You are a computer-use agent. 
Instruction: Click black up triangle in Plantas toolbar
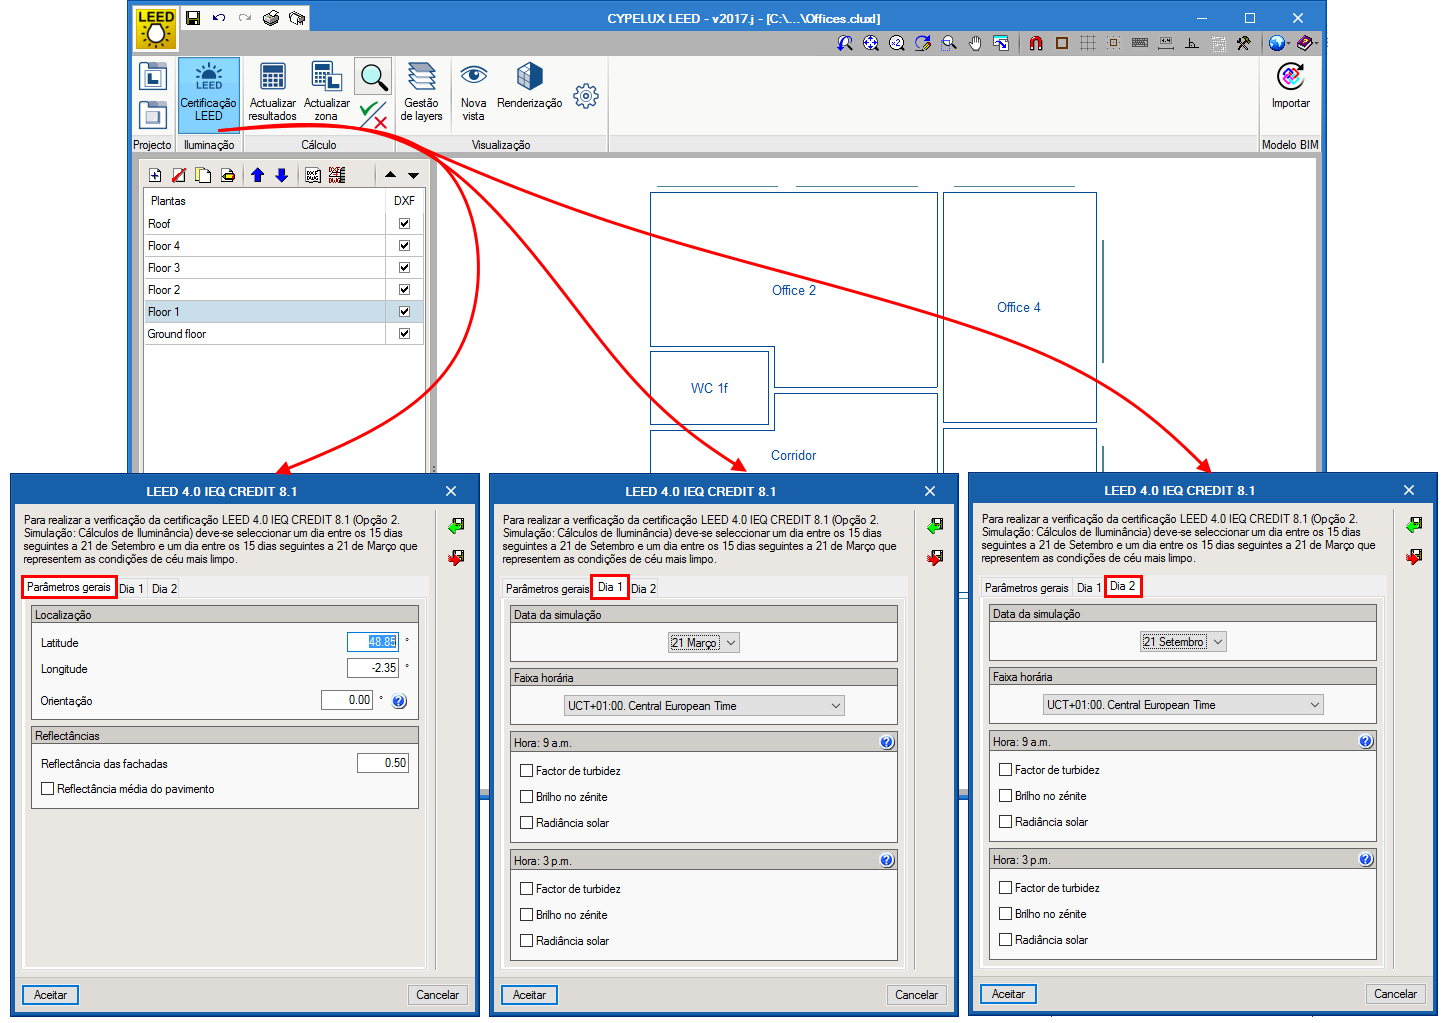click(390, 175)
